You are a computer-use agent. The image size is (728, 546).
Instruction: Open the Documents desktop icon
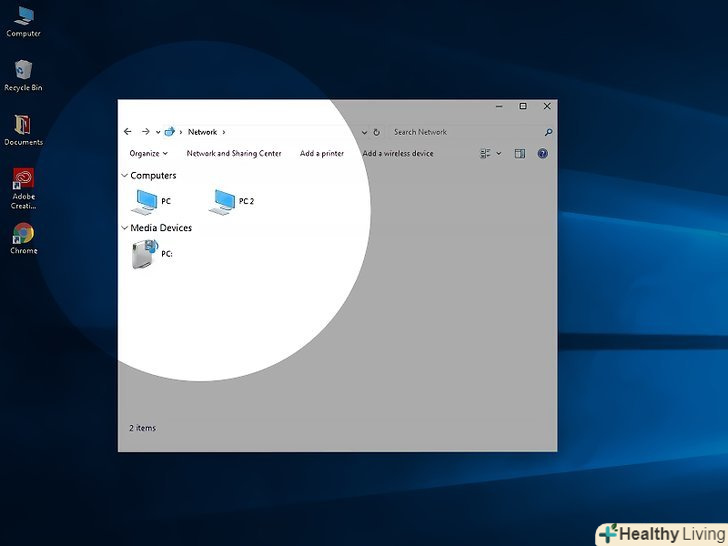point(23,130)
